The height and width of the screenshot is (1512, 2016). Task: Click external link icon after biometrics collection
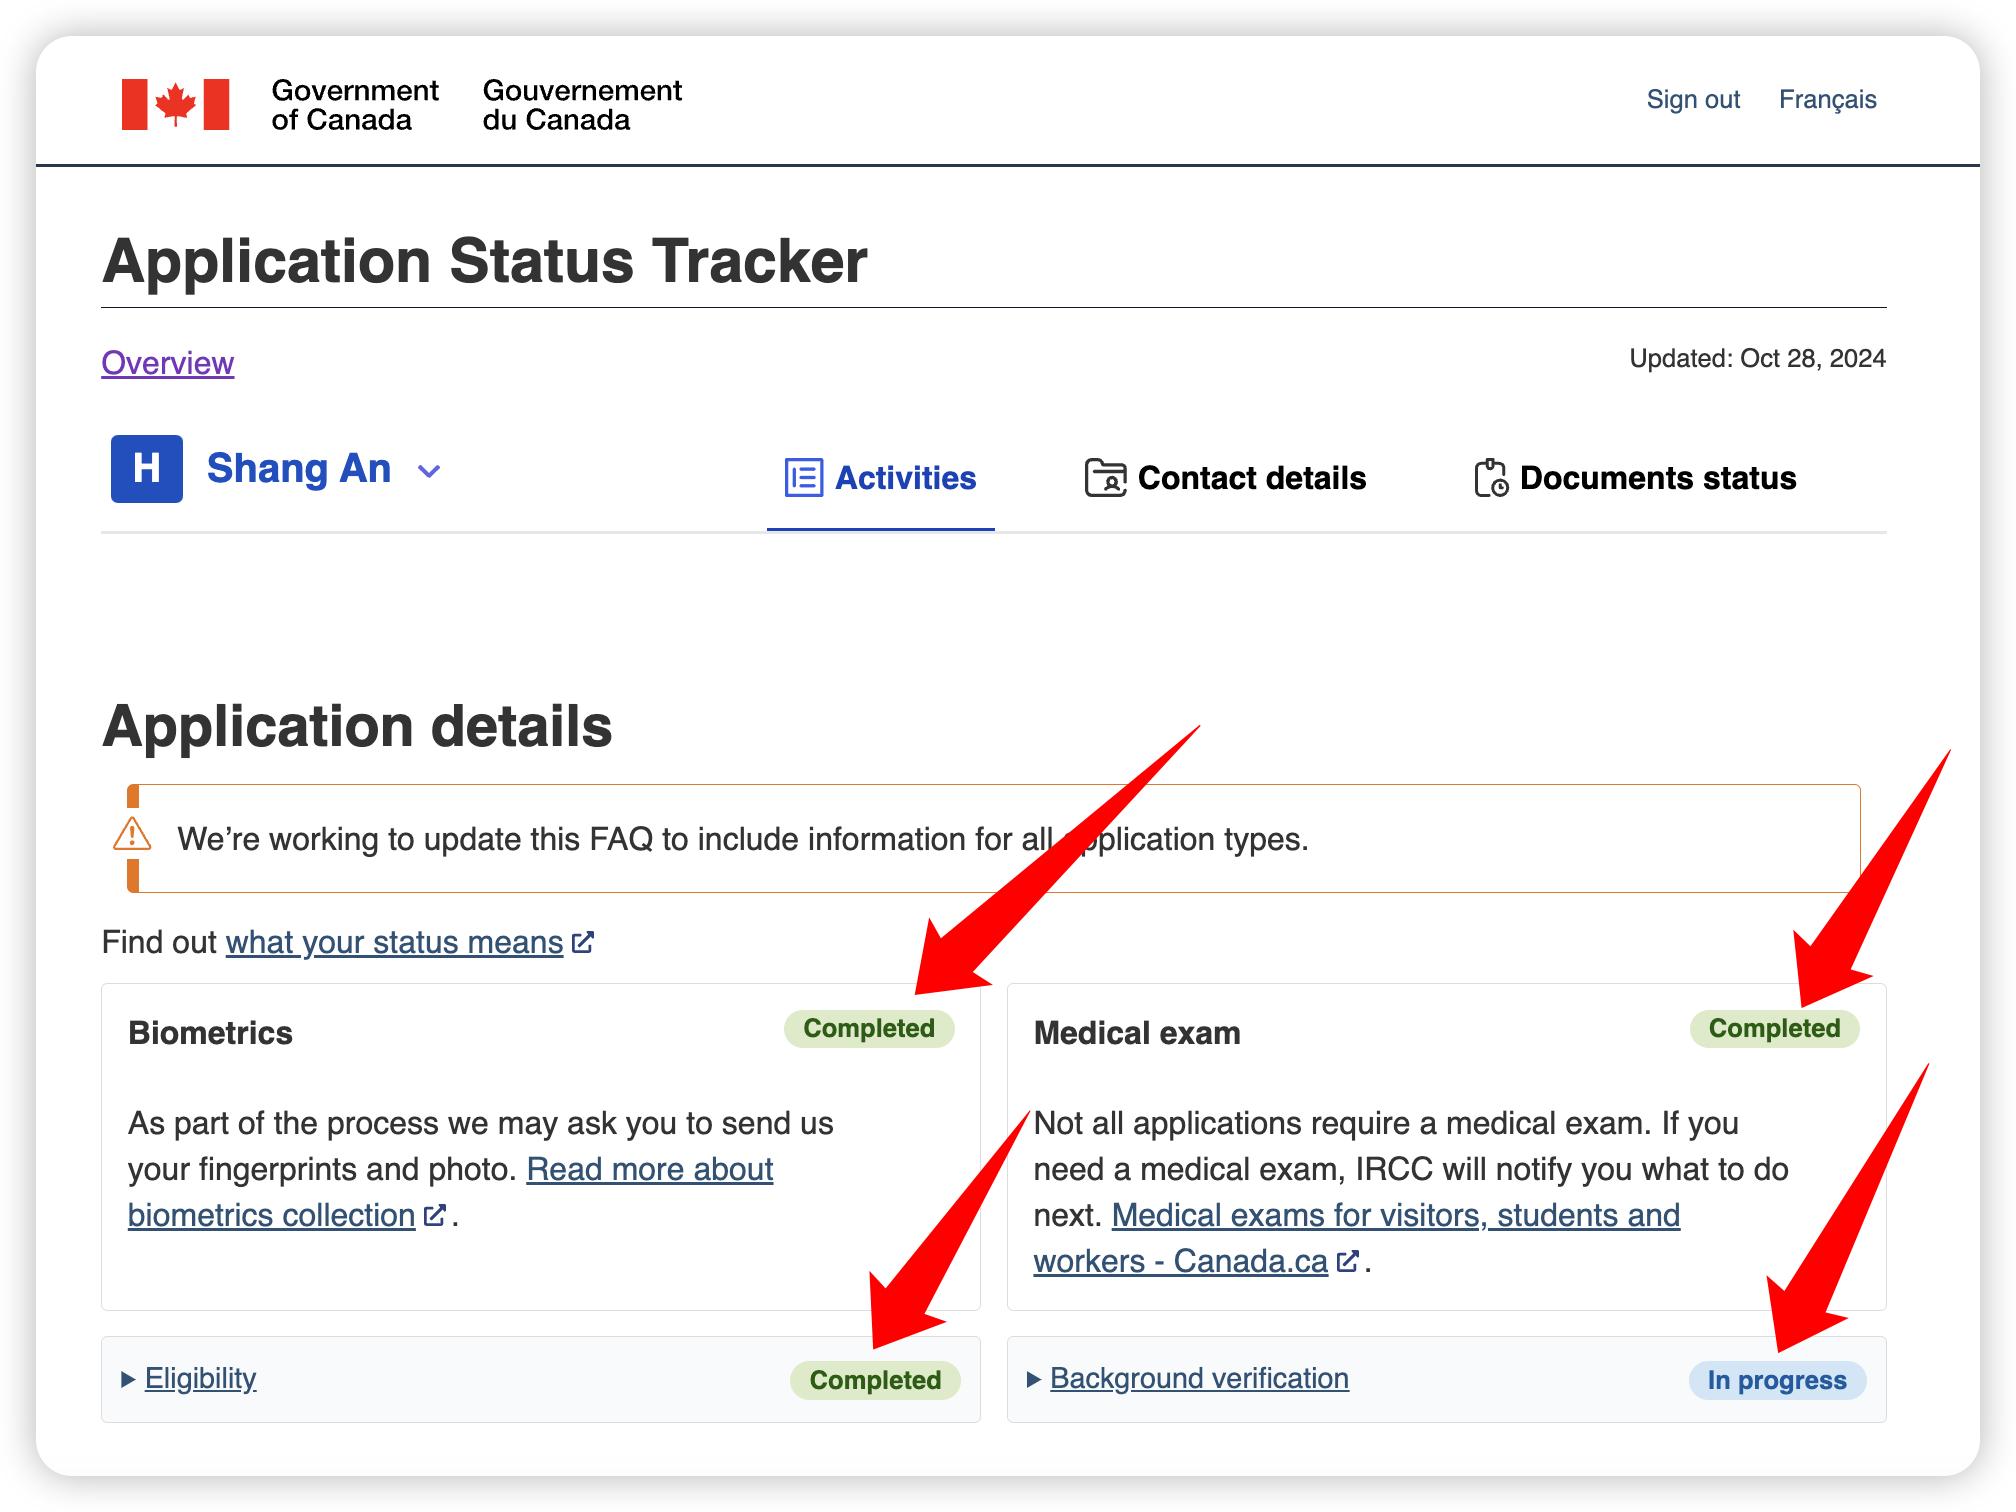[435, 1215]
